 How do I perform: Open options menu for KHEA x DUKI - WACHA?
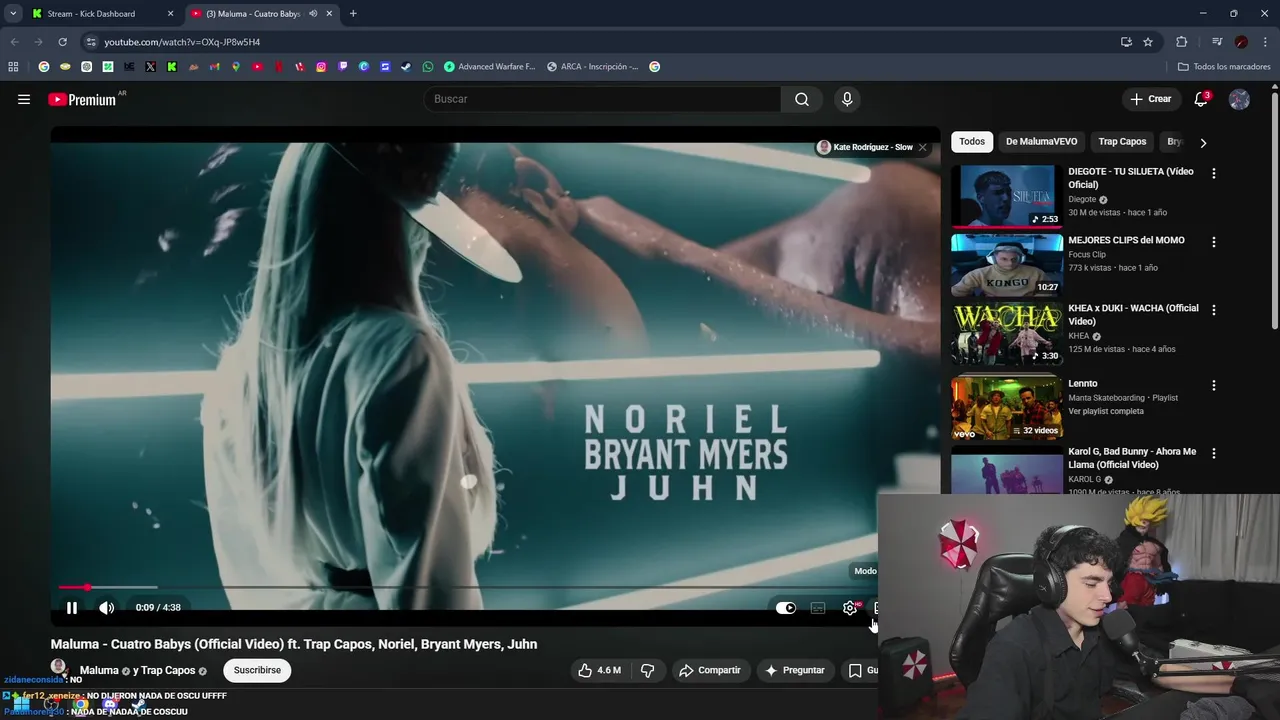[1214, 310]
